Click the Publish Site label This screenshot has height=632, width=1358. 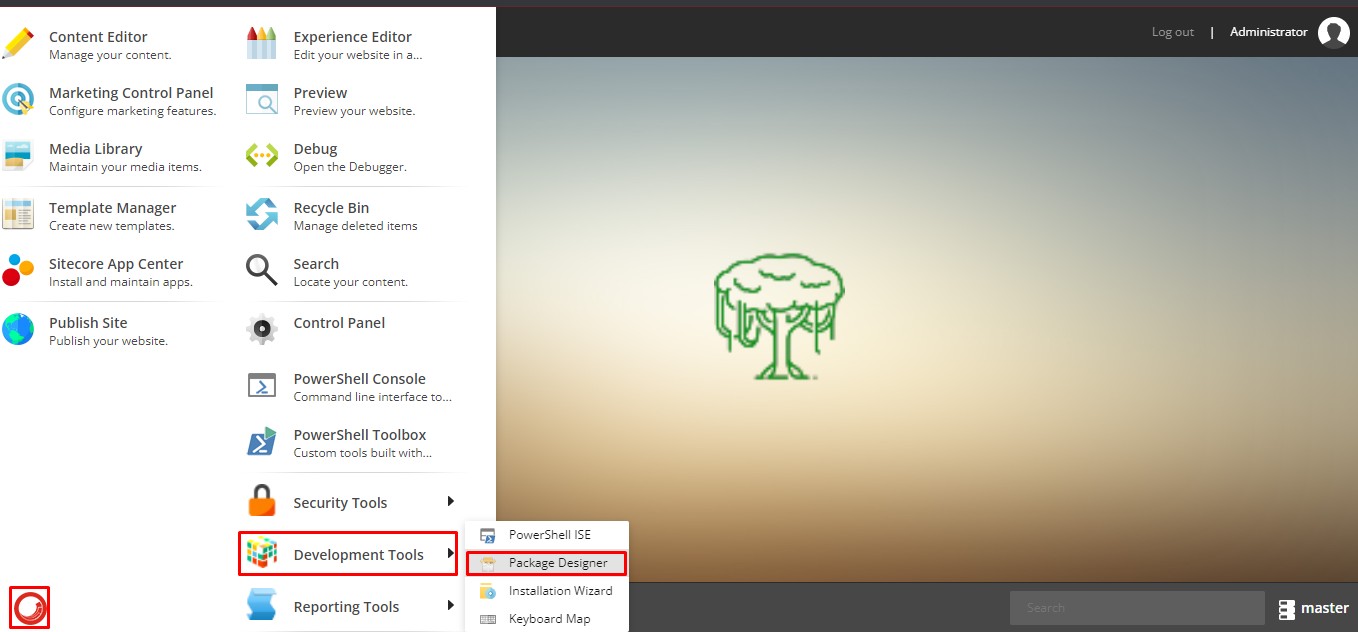click(x=88, y=323)
